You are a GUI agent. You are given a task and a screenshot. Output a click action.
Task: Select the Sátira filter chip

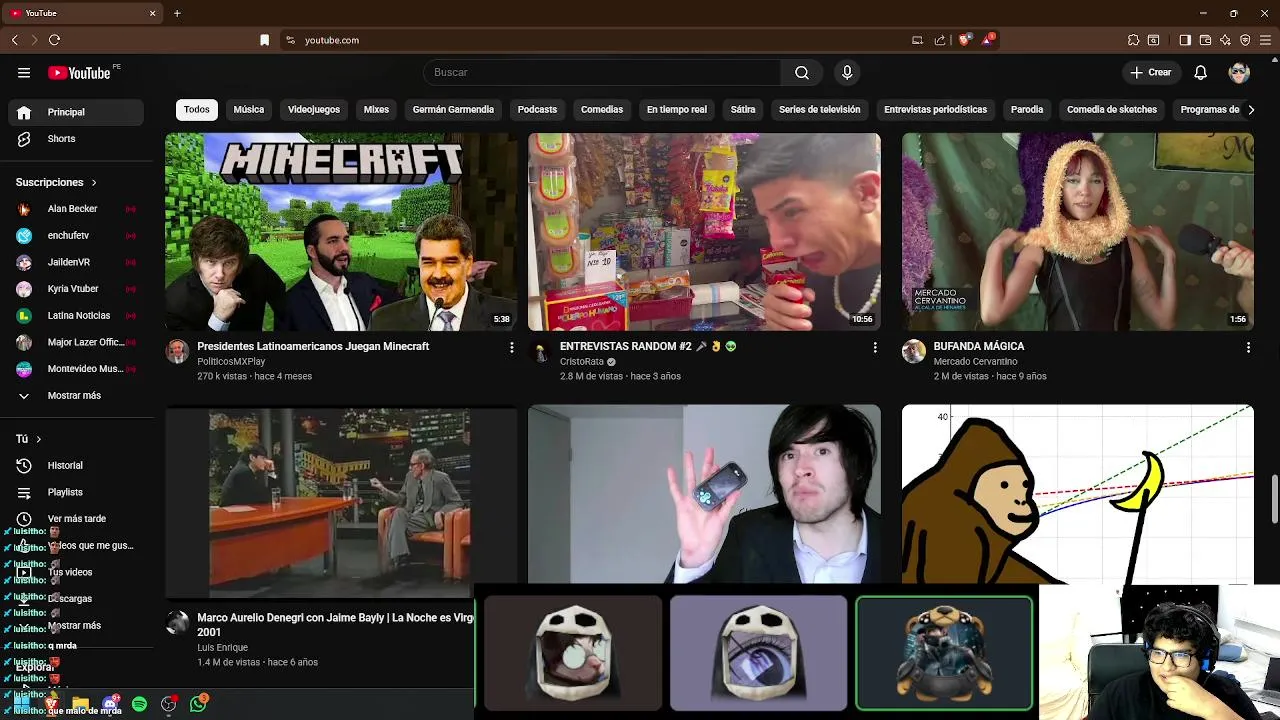(743, 110)
